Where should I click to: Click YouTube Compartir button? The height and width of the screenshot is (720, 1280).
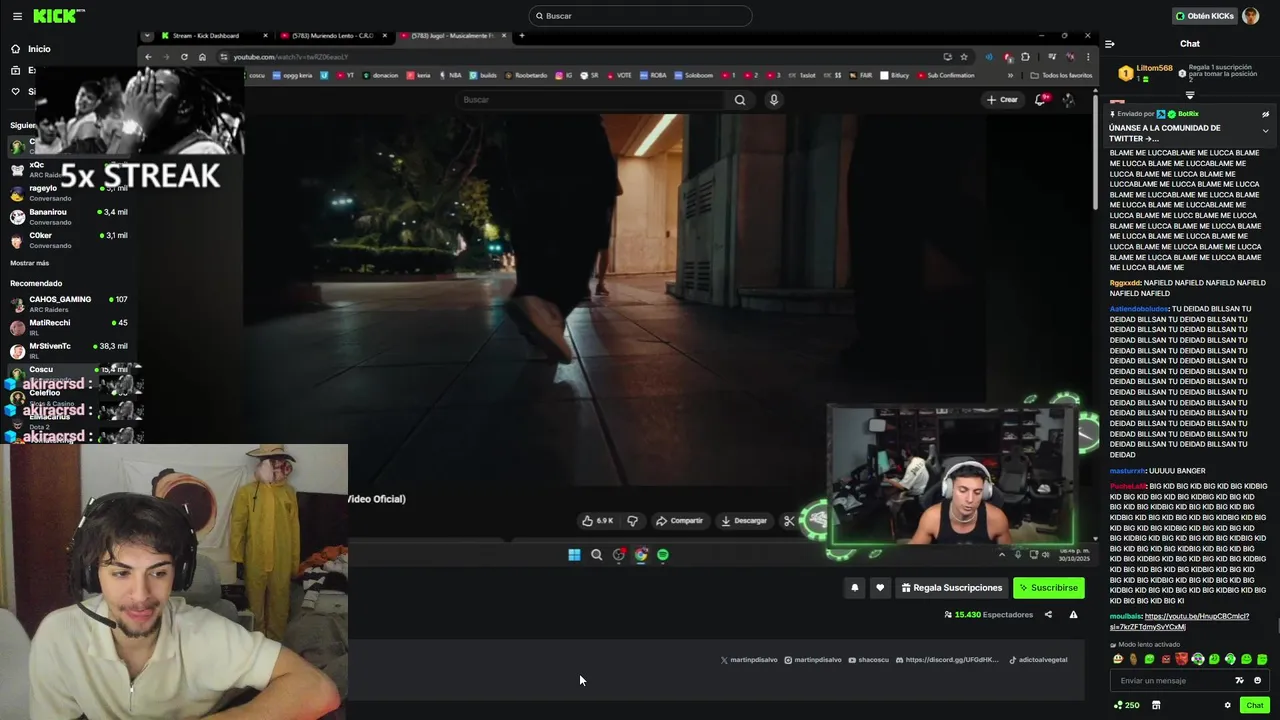pyautogui.click(x=679, y=521)
